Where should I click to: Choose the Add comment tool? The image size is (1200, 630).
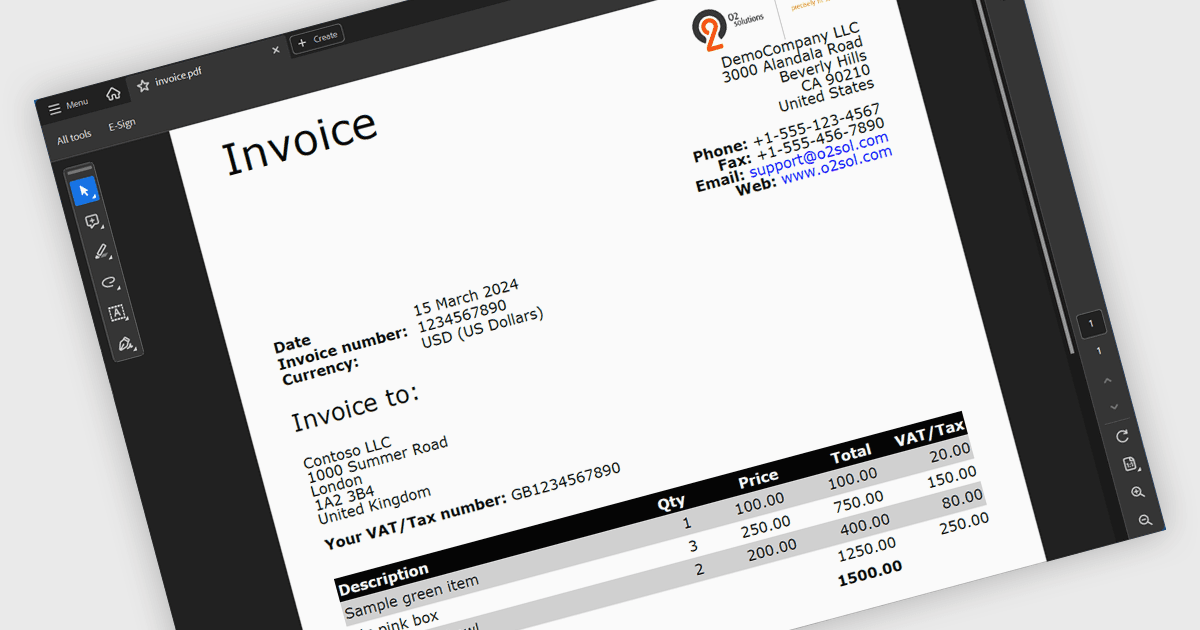[x=92, y=222]
